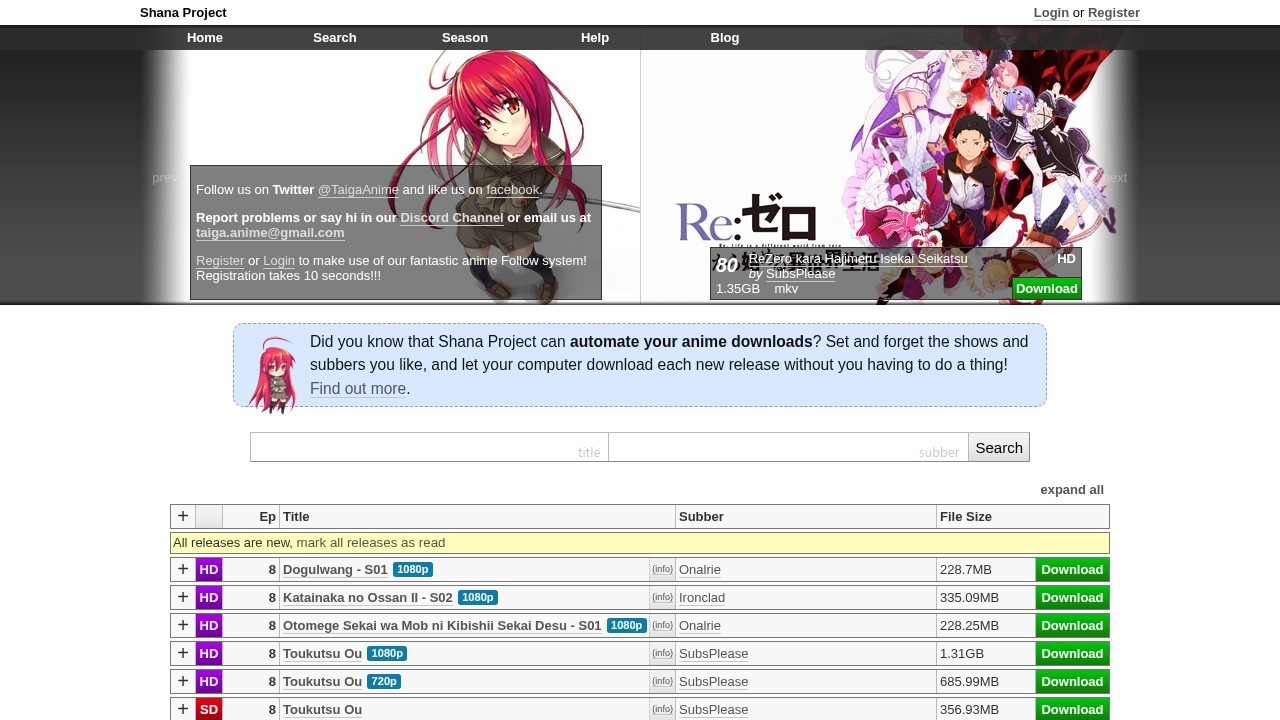Open the Season menu item
The height and width of the screenshot is (720, 1280).
(465, 38)
